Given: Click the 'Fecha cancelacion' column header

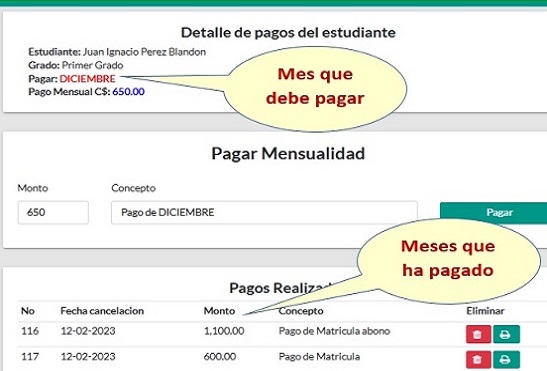Looking at the screenshot, I should click(102, 311).
